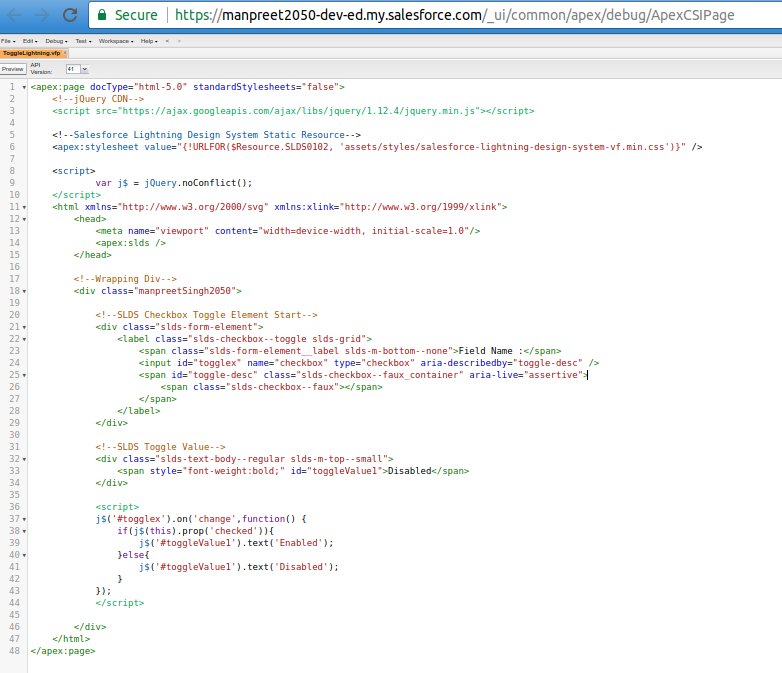Open the Help menu
This screenshot has width=782, height=673.
(148, 41)
